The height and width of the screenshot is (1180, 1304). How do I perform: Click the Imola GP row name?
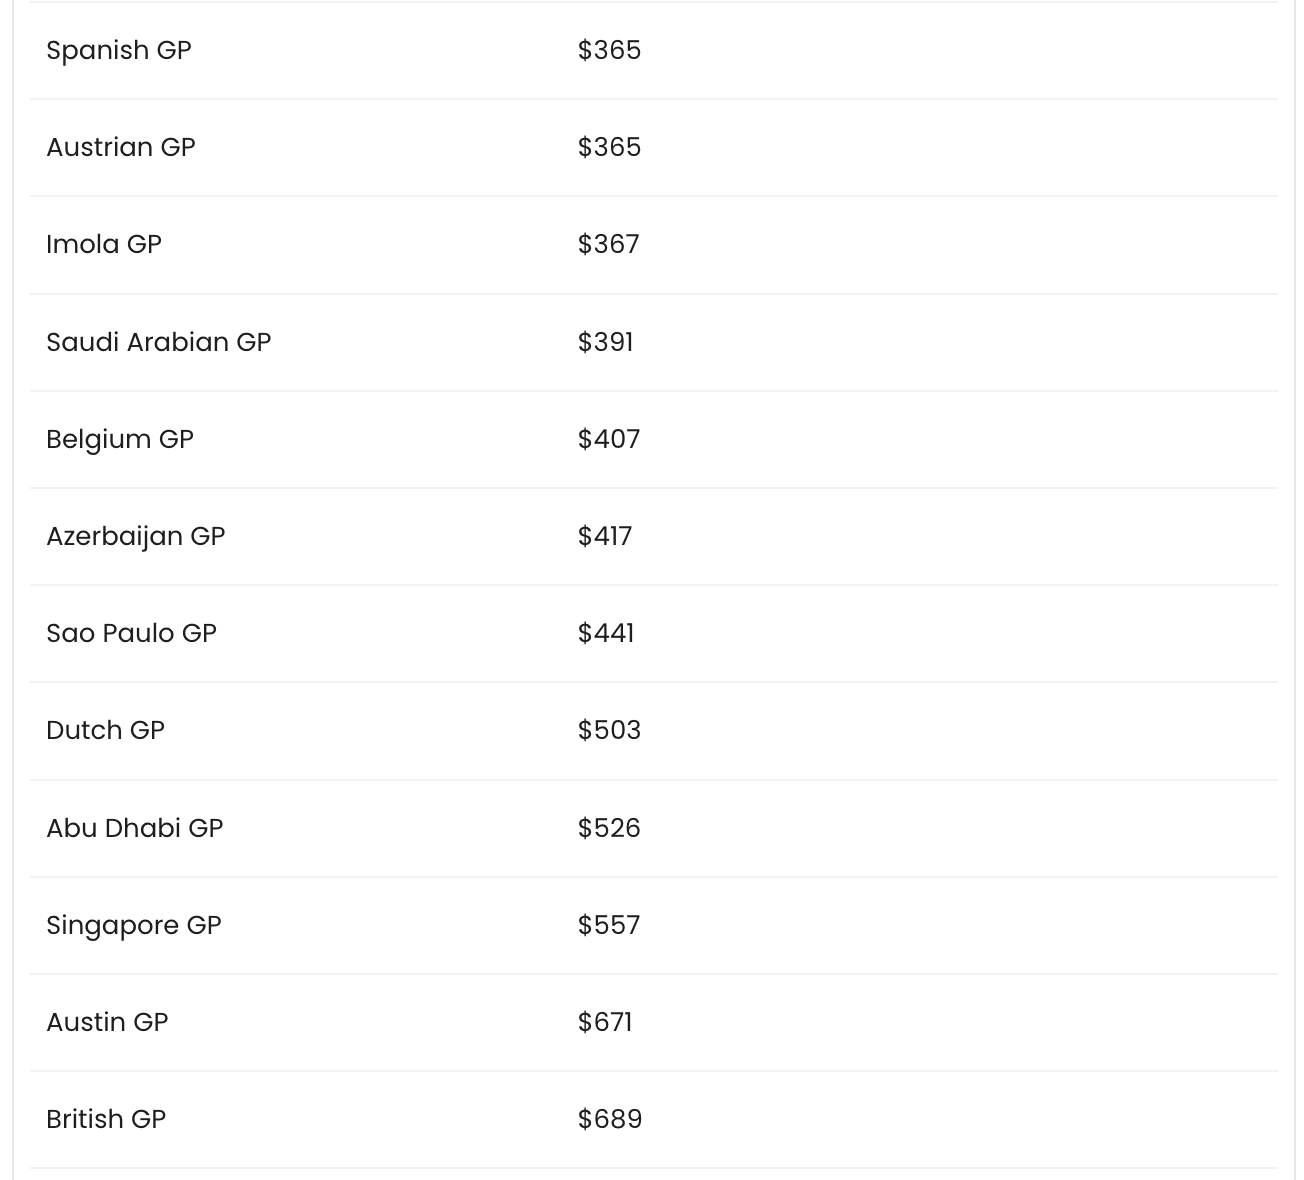click(x=104, y=244)
